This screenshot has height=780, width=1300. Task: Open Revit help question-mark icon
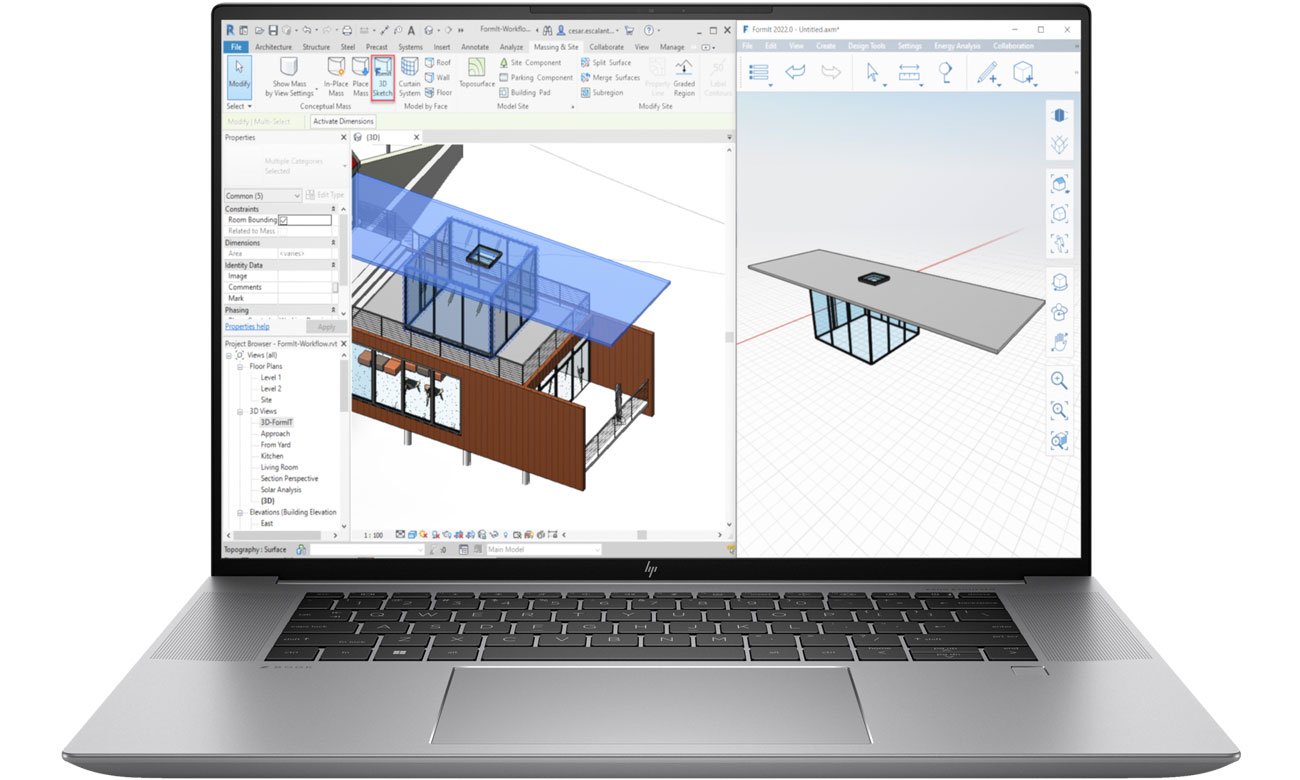coord(650,31)
